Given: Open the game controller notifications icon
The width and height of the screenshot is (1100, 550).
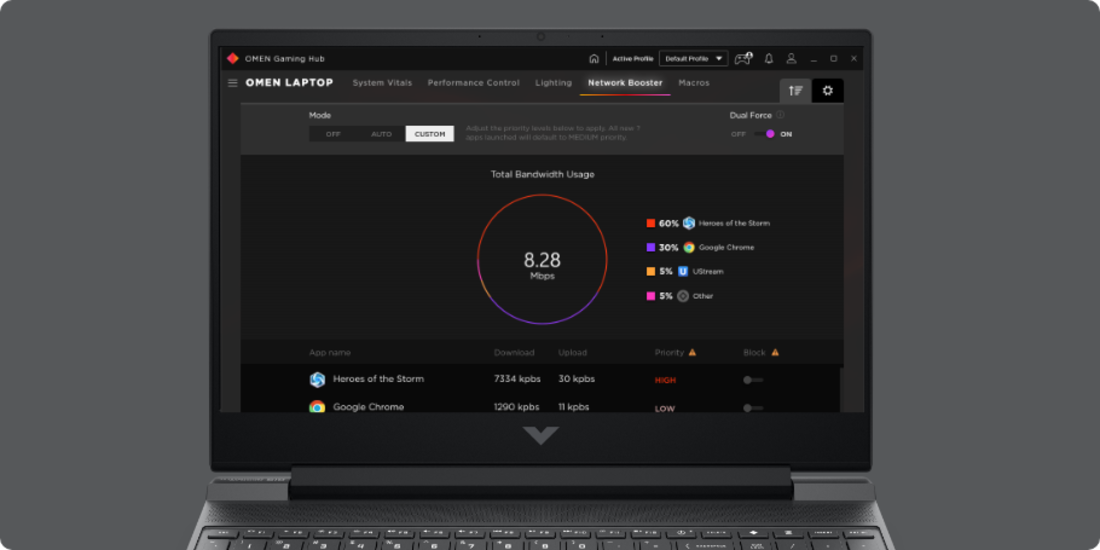Looking at the screenshot, I should [x=742, y=59].
